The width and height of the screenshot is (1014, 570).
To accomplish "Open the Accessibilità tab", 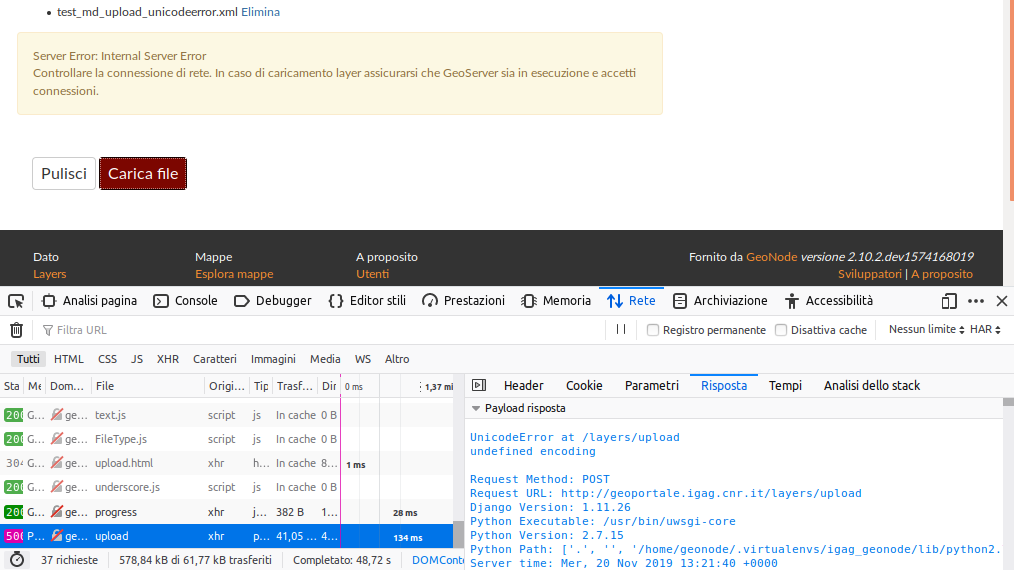I will 829,301.
